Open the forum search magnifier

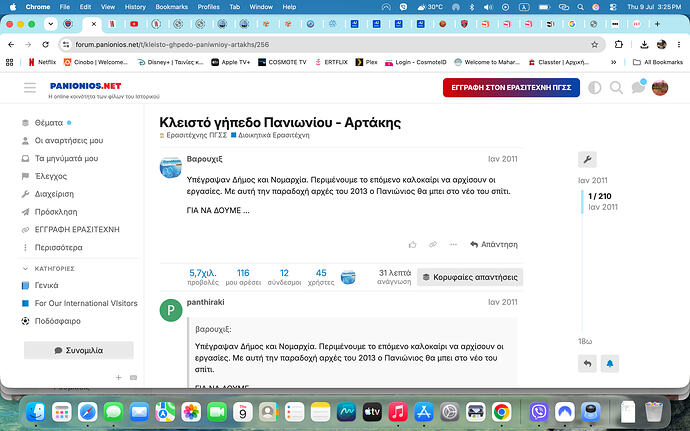(616, 88)
